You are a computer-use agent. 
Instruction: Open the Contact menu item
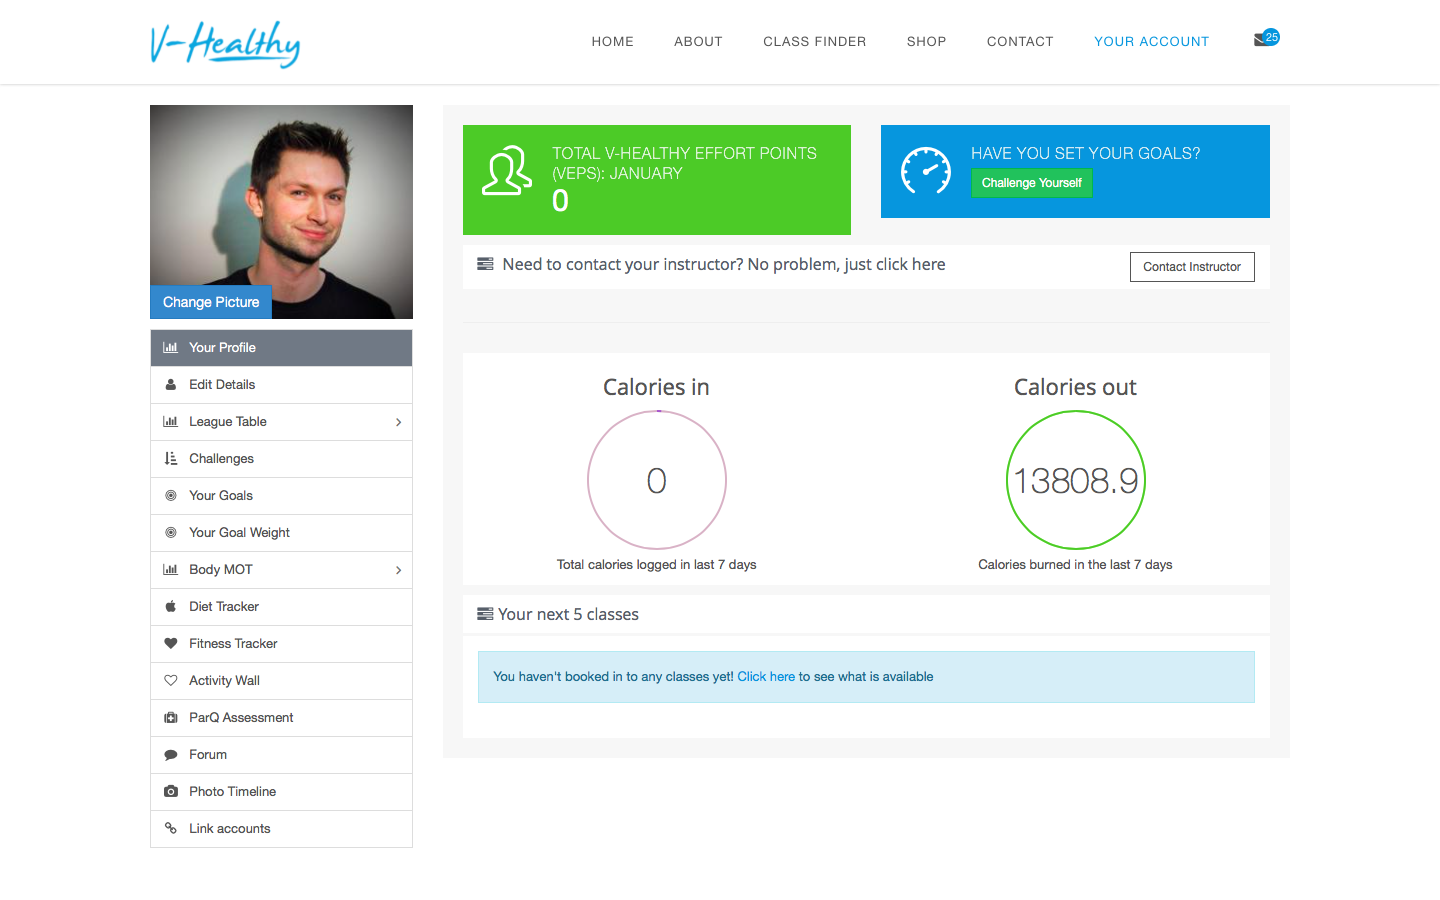click(x=1020, y=42)
